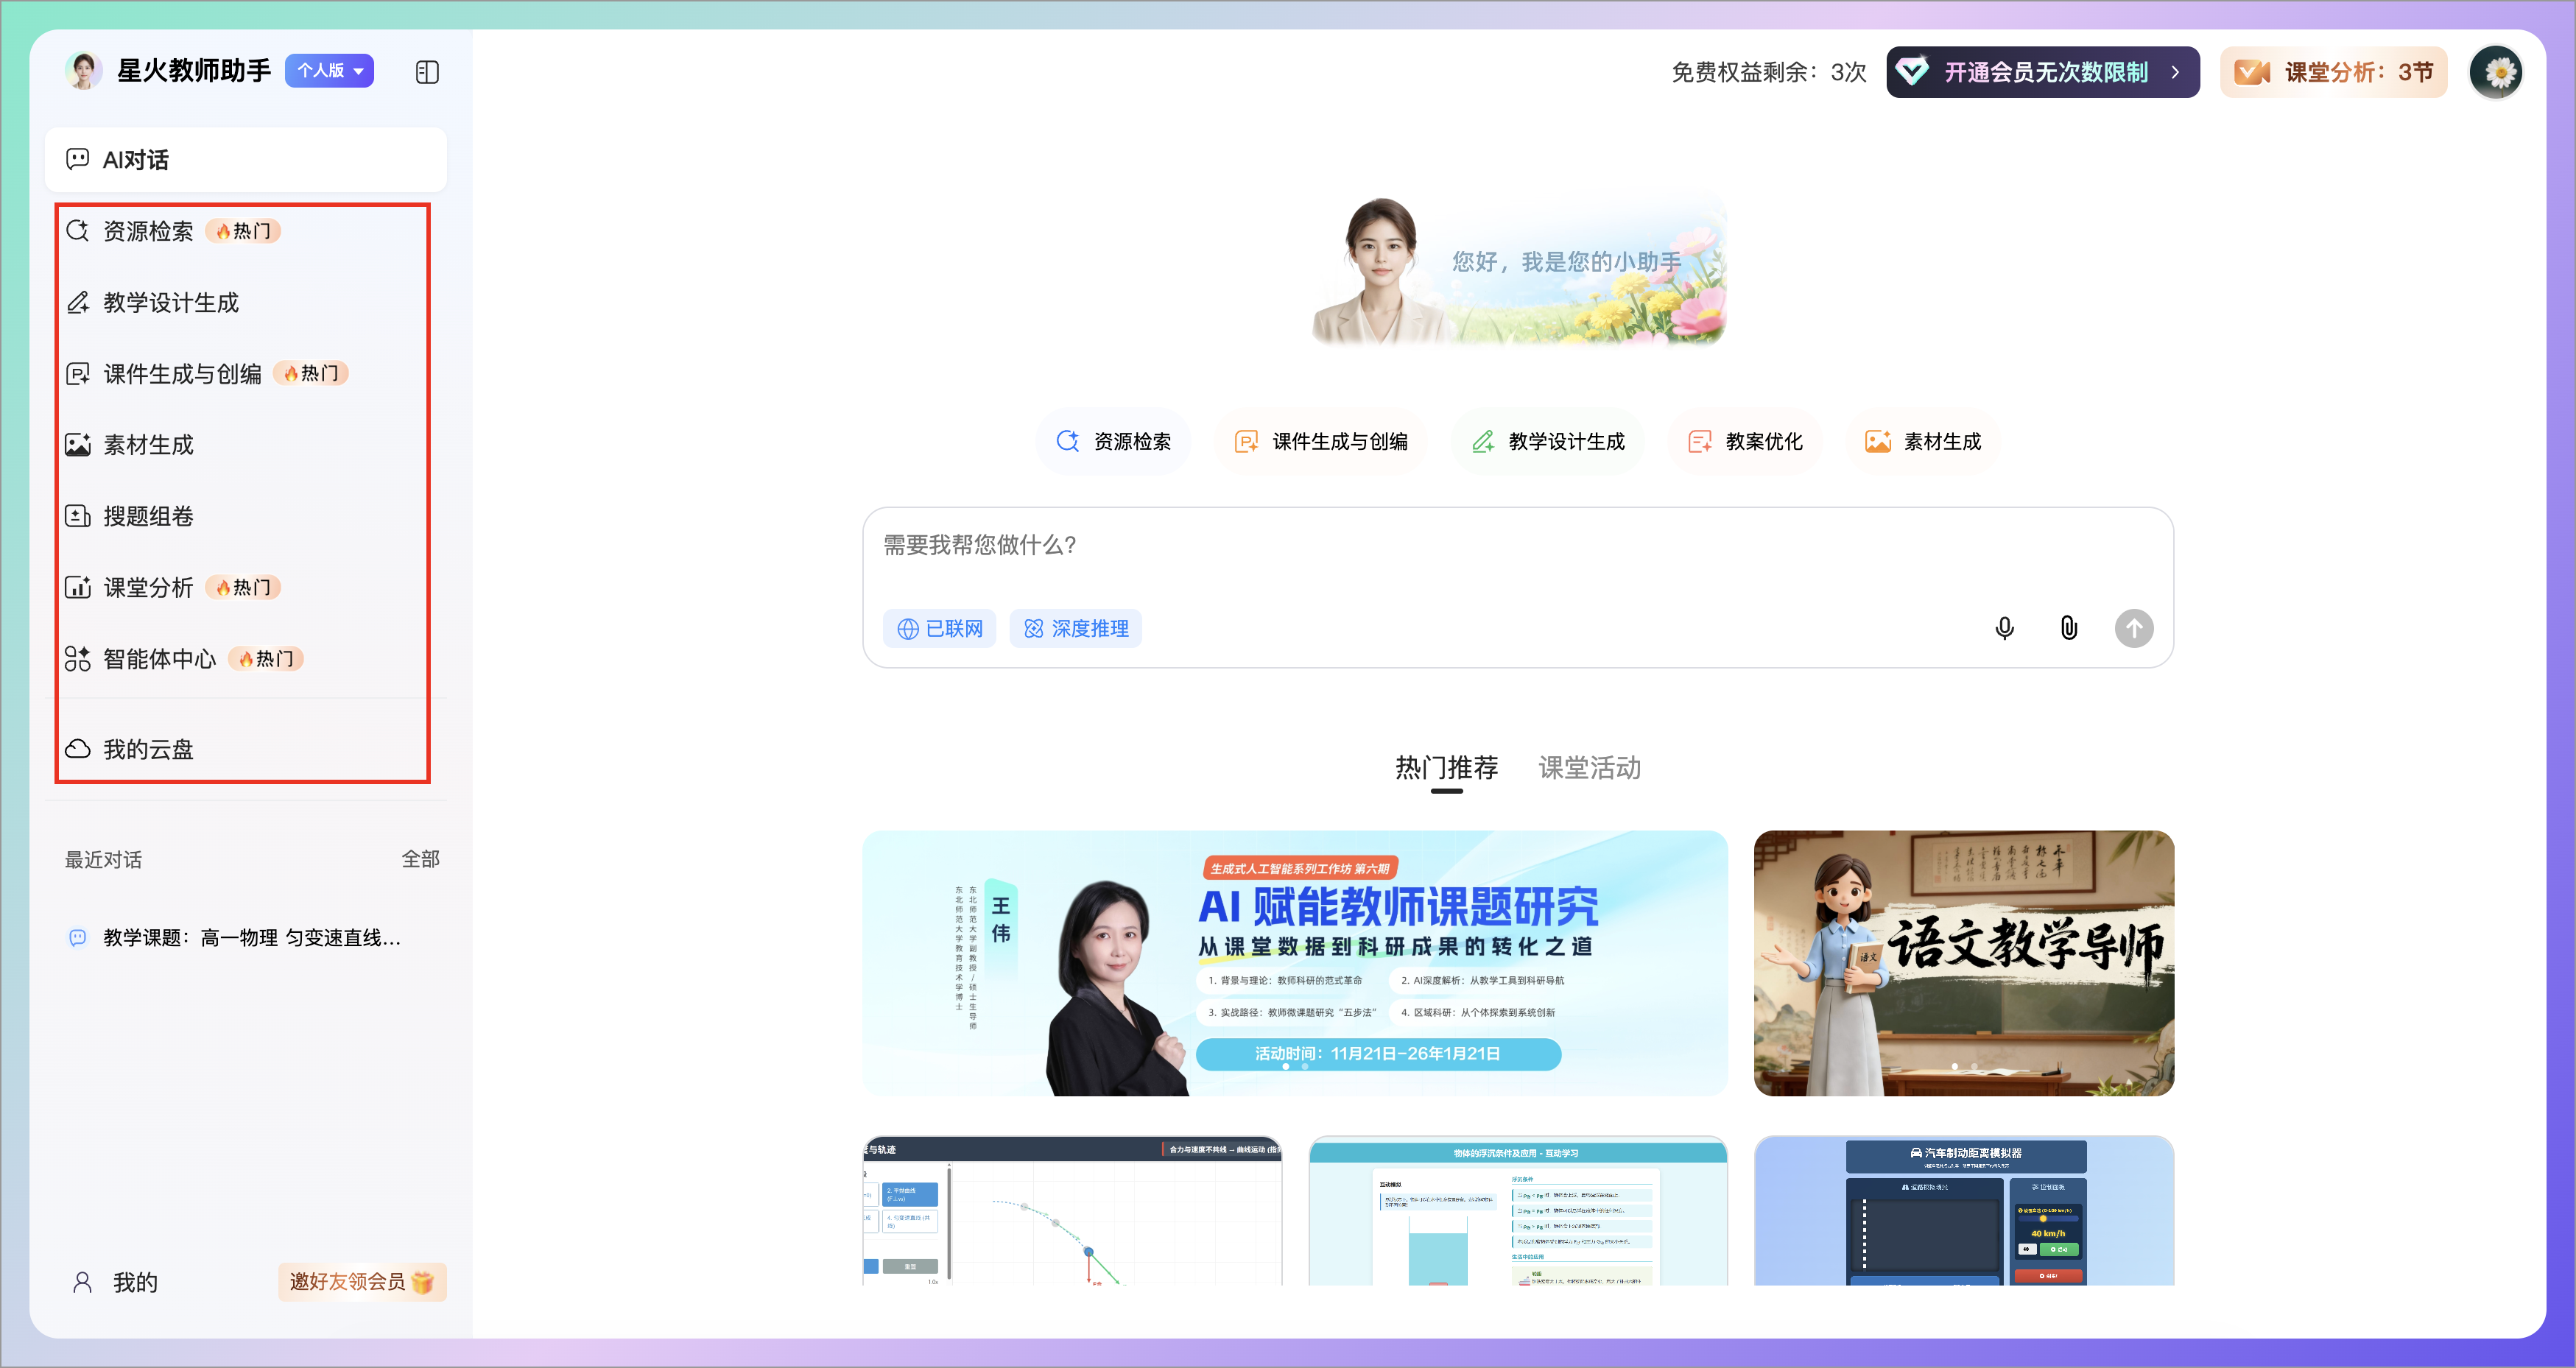The image size is (2576, 1368).
Task: Open 素材生成 in the left sidebar
Action: tap(148, 445)
